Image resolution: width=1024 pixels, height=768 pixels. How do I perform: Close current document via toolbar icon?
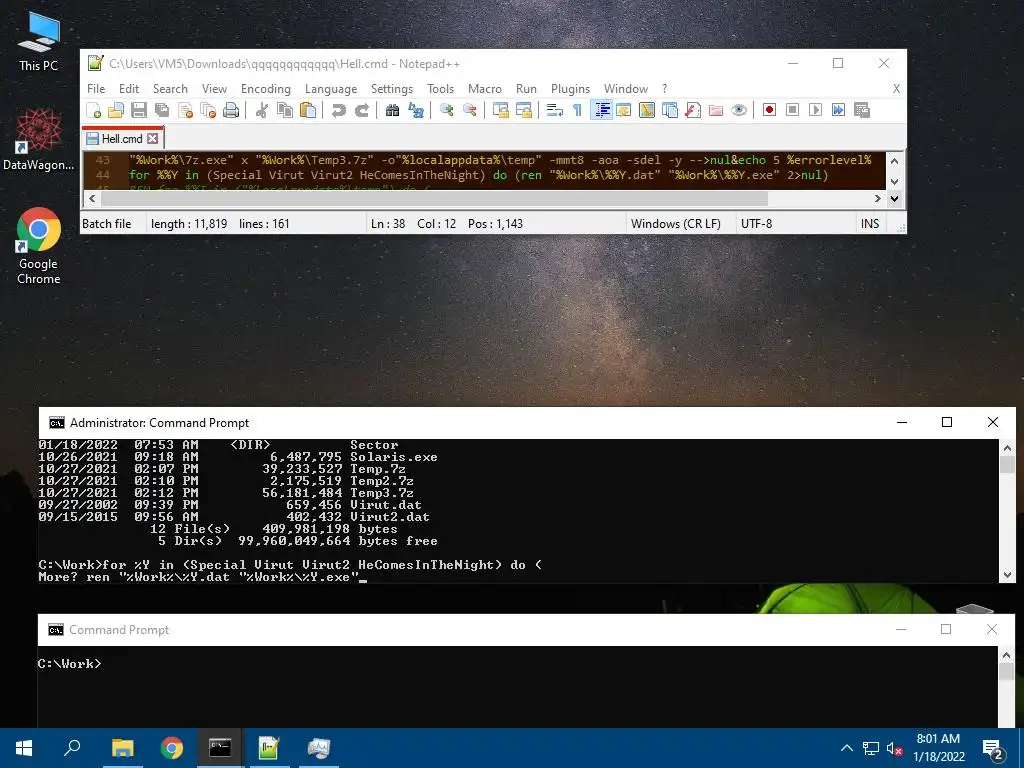click(x=185, y=110)
